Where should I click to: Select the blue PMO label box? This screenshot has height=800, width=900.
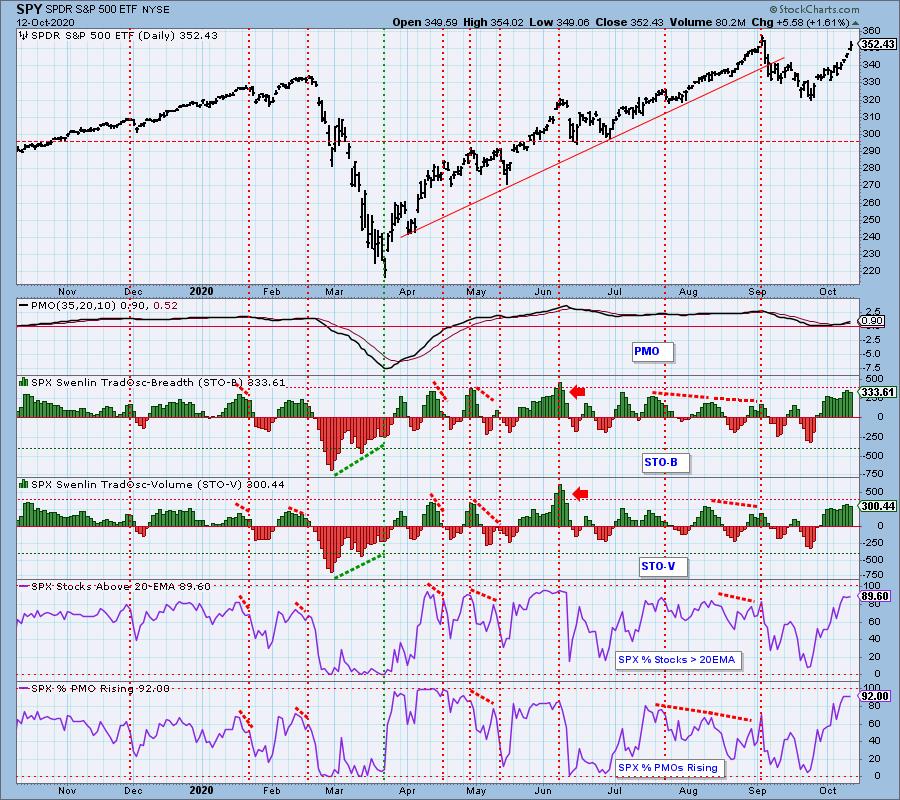[x=651, y=351]
